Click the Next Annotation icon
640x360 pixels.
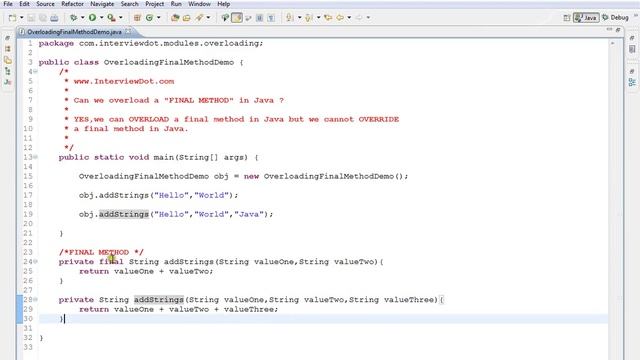click(290, 18)
